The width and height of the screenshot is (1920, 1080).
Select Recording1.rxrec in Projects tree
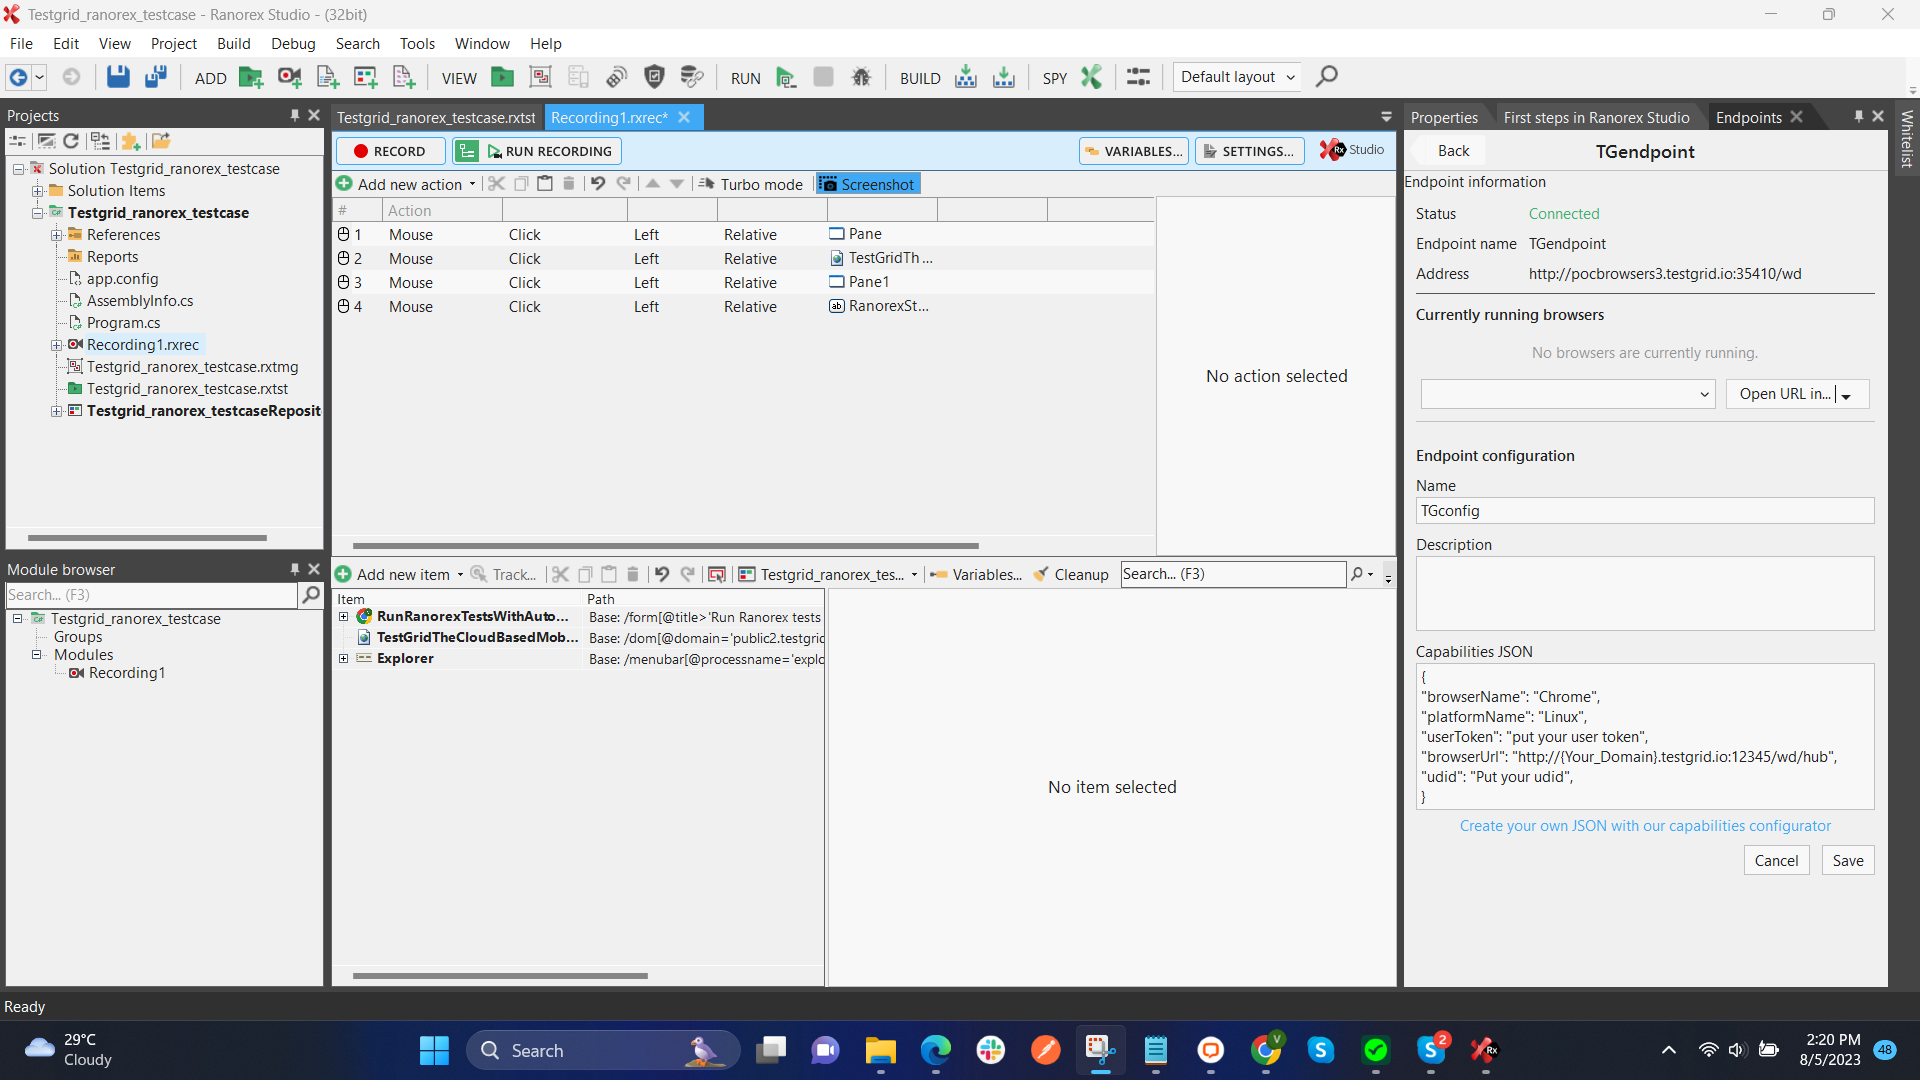(x=143, y=345)
